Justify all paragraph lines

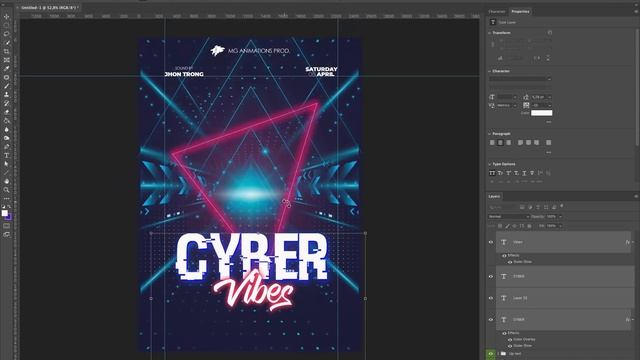coord(549,142)
